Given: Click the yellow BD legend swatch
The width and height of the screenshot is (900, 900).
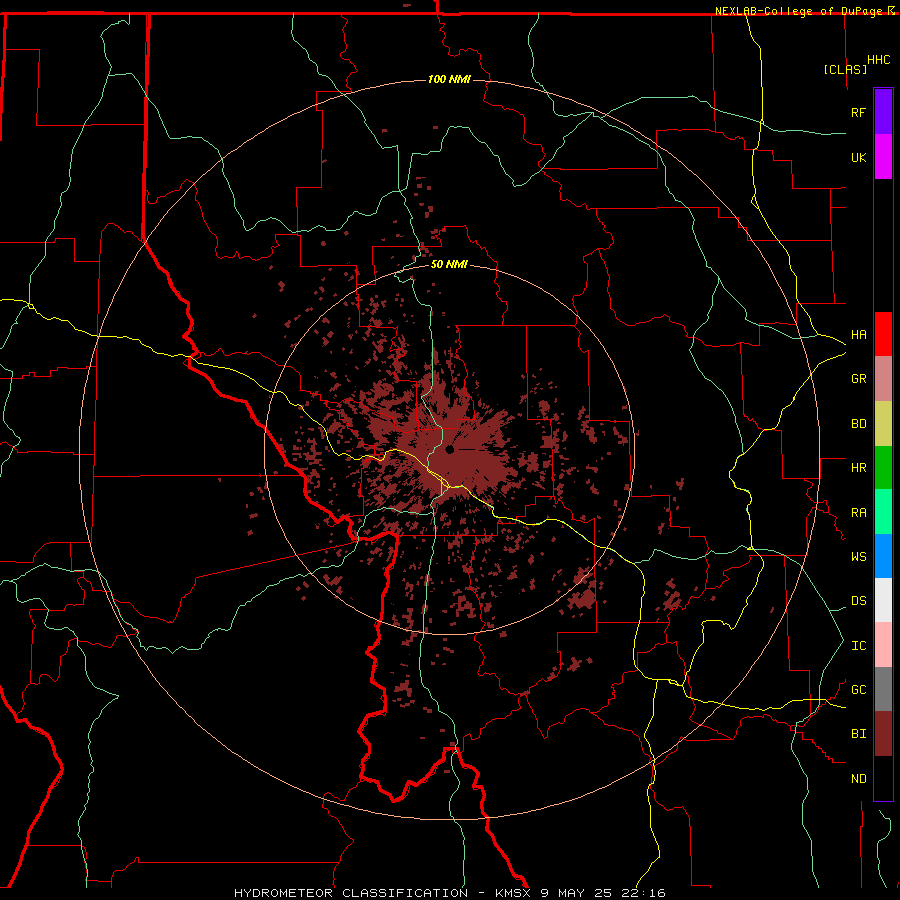Looking at the screenshot, I should click(x=883, y=424).
